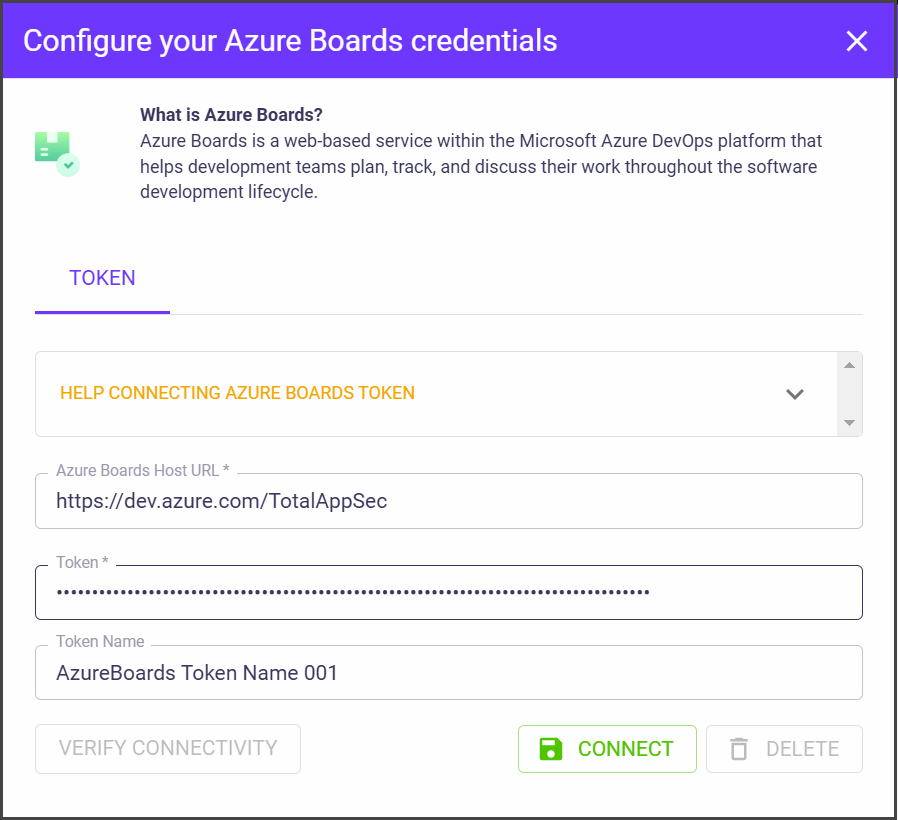Click the help panel scroll down arrow
This screenshot has height=820, width=898.
click(x=849, y=423)
